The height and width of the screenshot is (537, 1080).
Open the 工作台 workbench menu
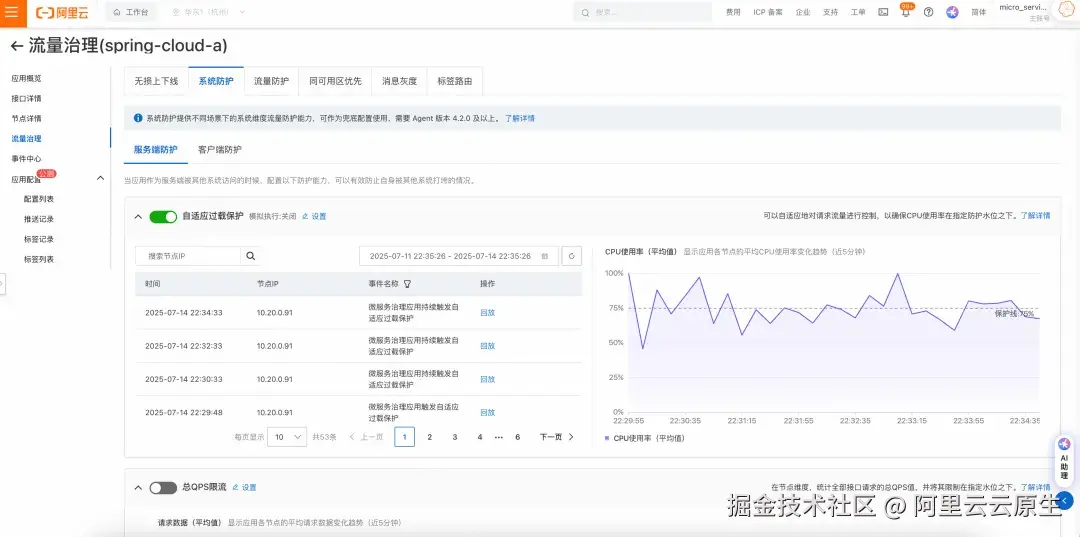click(x=131, y=12)
